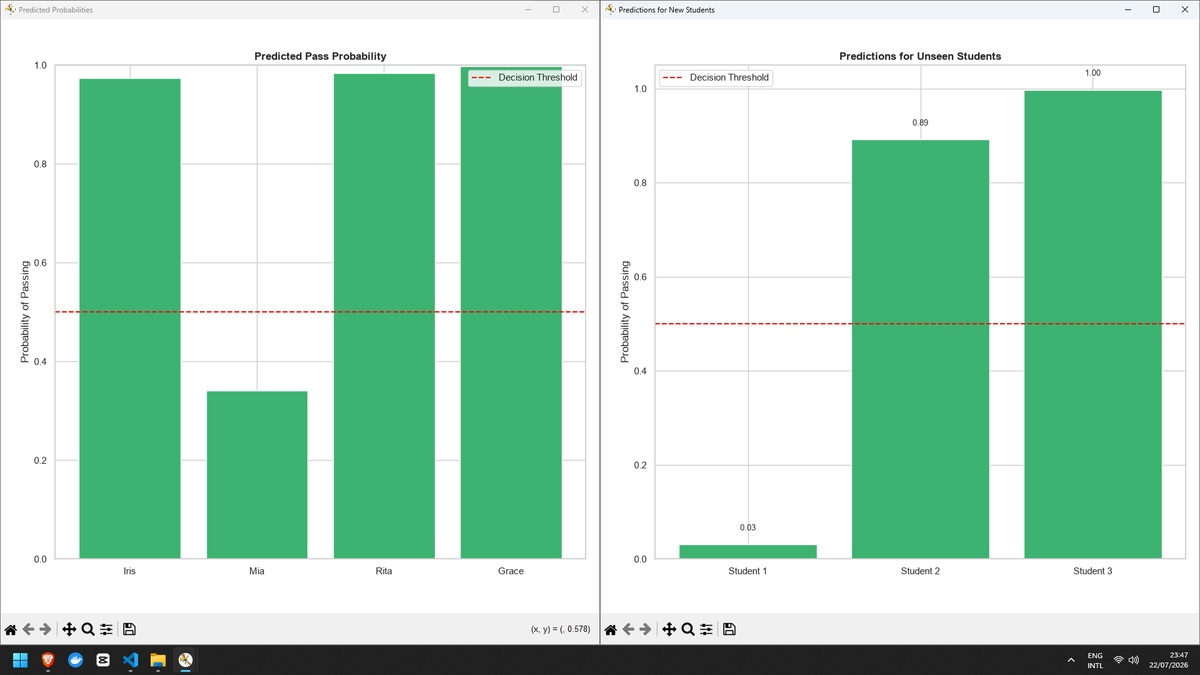Click the 'Predicted Pass Probability' chart title
Viewport: 1200px width, 675px height.
(x=320, y=56)
